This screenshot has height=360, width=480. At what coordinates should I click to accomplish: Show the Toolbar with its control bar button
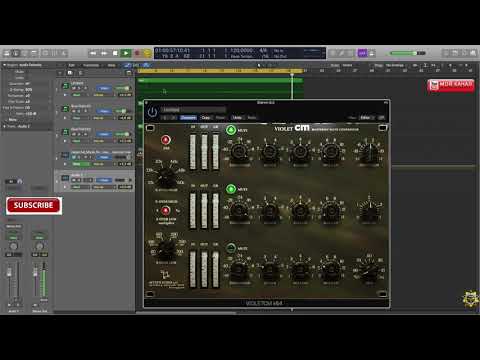[34, 53]
